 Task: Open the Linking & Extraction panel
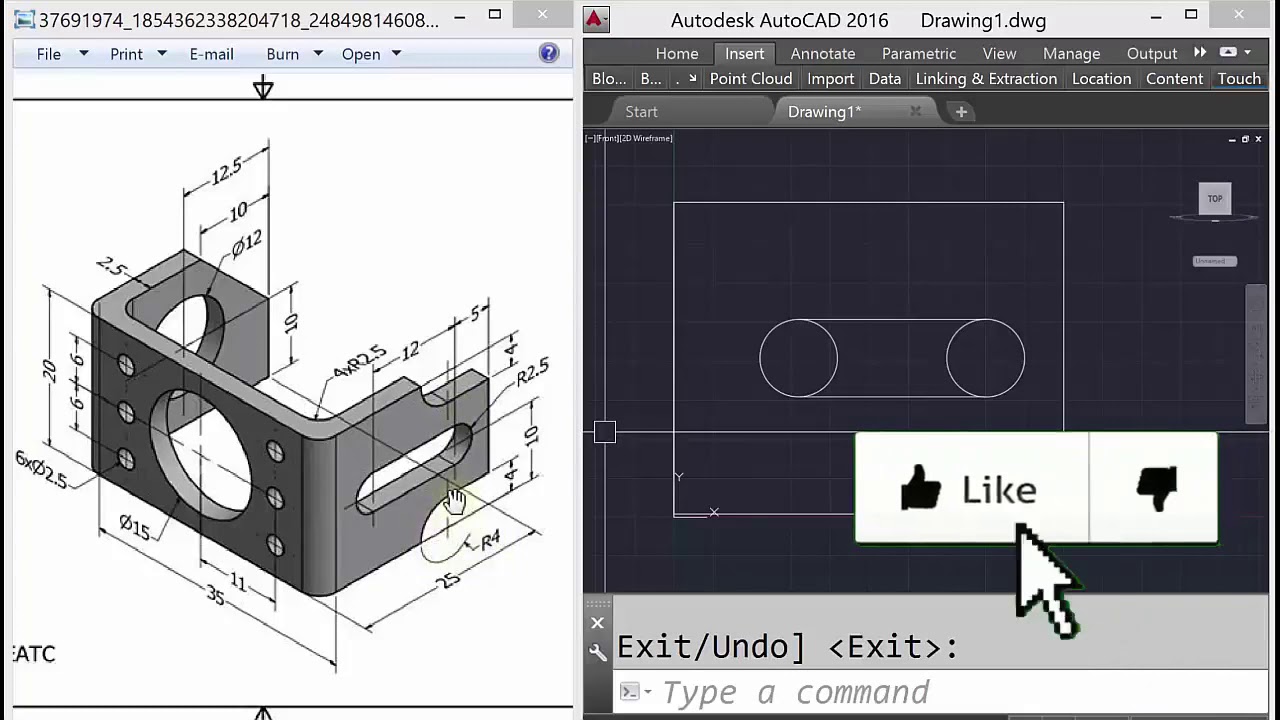coord(986,79)
